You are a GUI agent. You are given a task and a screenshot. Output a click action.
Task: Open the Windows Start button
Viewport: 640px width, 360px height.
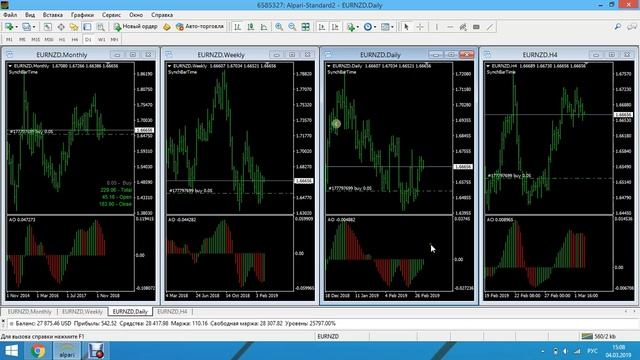tap(11, 351)
